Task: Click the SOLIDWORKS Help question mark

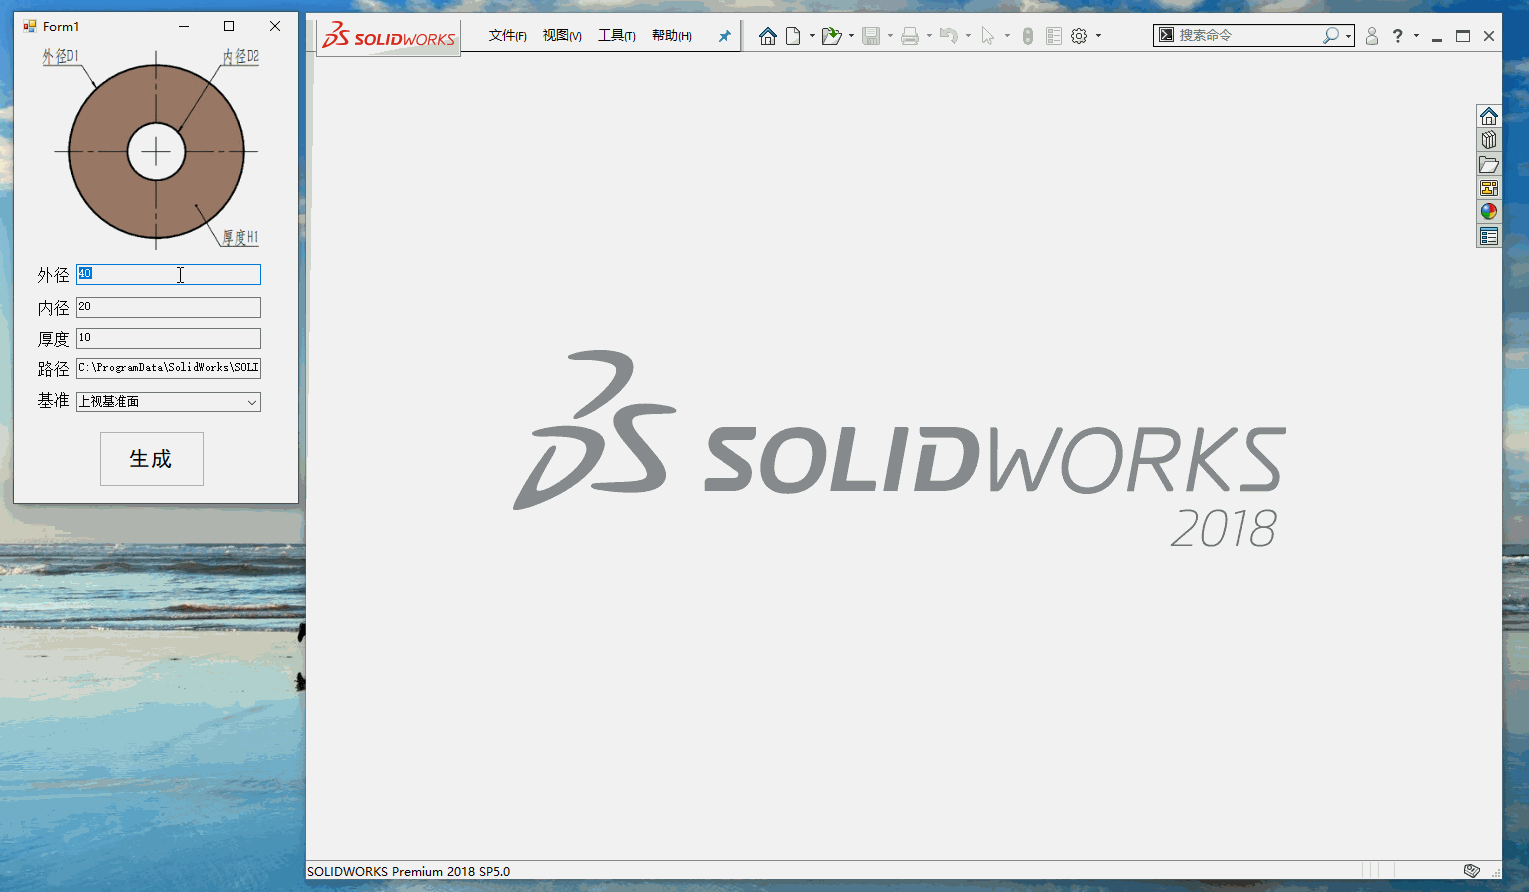Action: [1397, 35]
